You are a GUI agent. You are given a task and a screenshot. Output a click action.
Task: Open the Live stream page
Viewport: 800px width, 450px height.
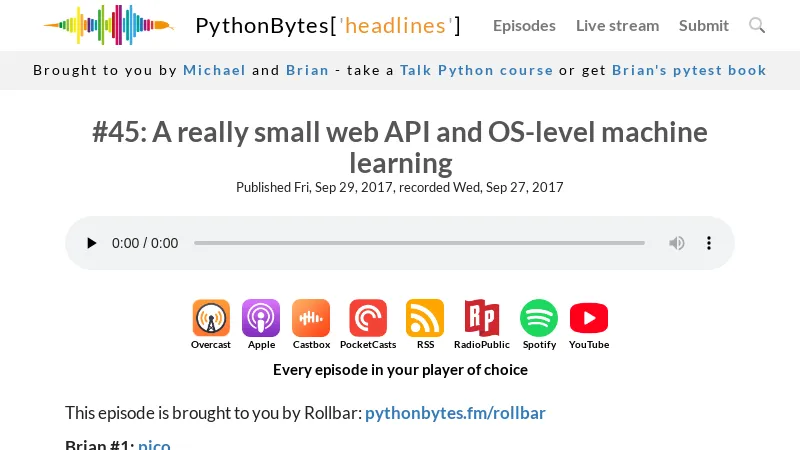[x=617, y=25]
